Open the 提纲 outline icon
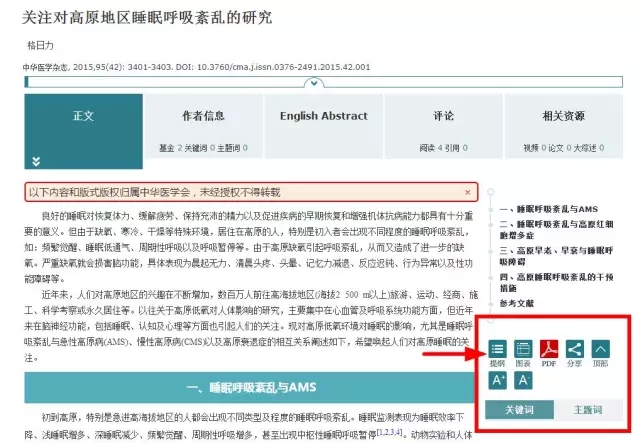The image size is (640, 443). pyautogui.click(x=498, y=349)
